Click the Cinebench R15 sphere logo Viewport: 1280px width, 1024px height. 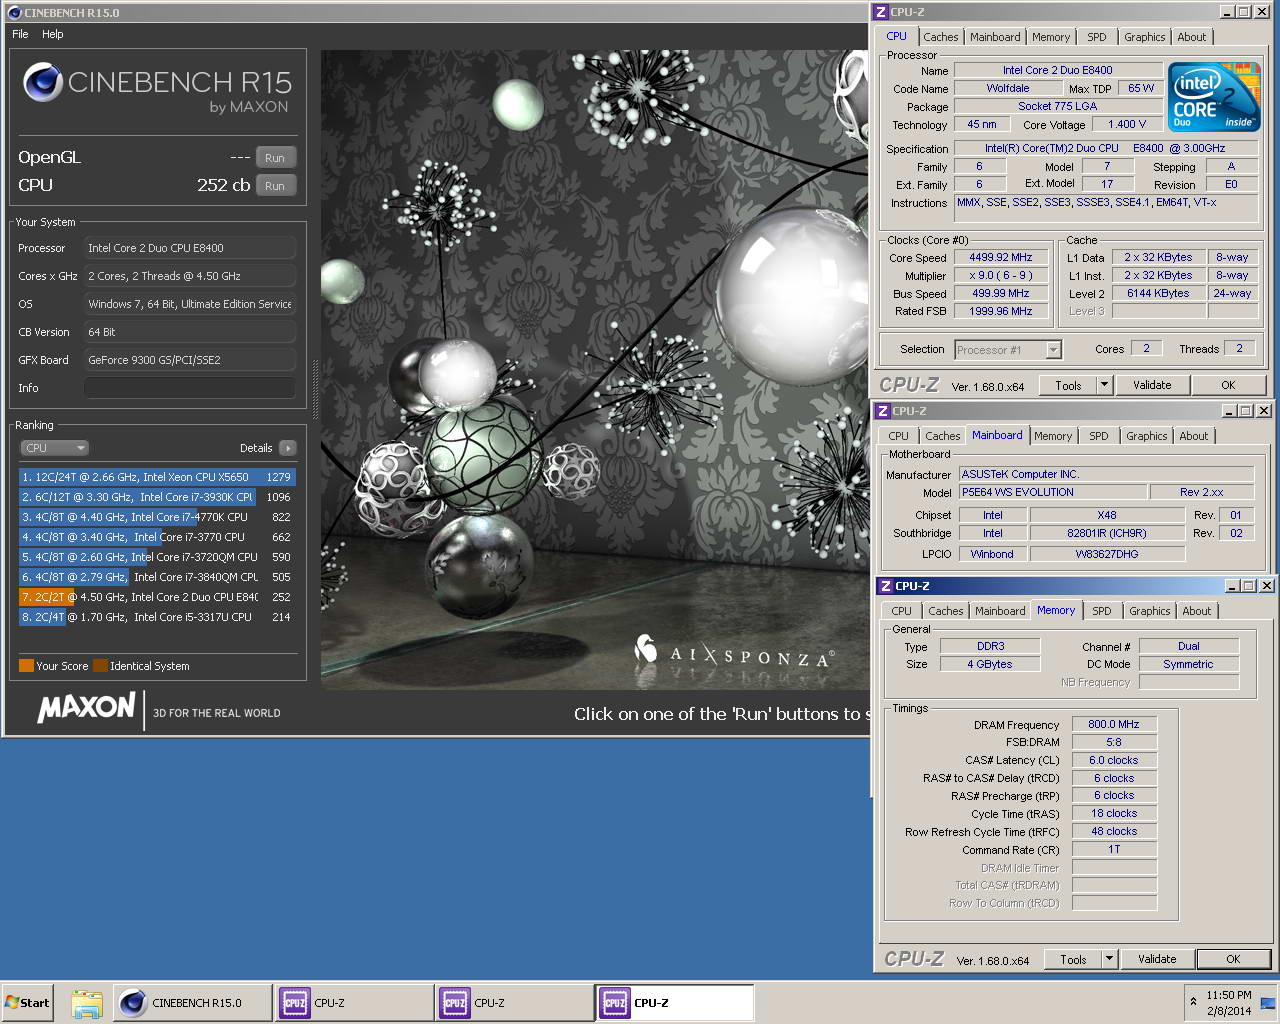(43, 83)
